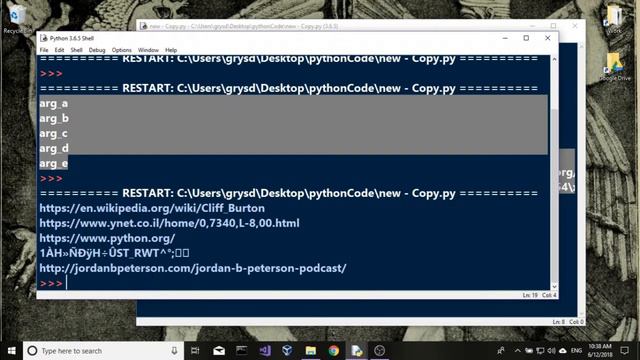Image resolution: width=640 pixels, height=360 pixels.
Task: Open VirtualBox from taskbar
Action: pos(287,351)
